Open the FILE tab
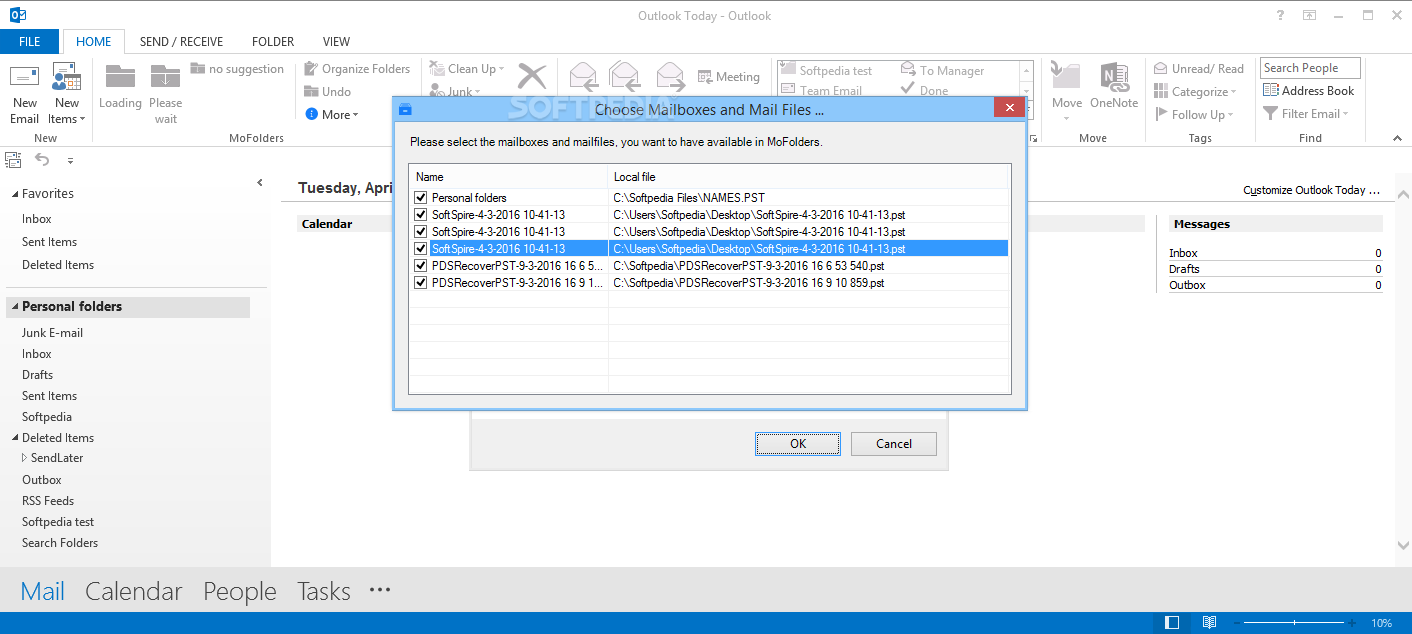The height and width of the screenshot is (634, 1412). coord(30,42)
